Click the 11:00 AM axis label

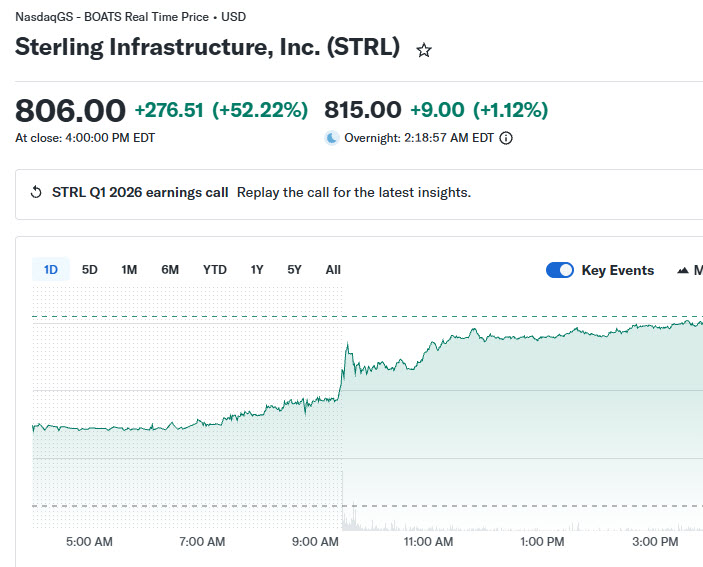[x=428, y=541]
